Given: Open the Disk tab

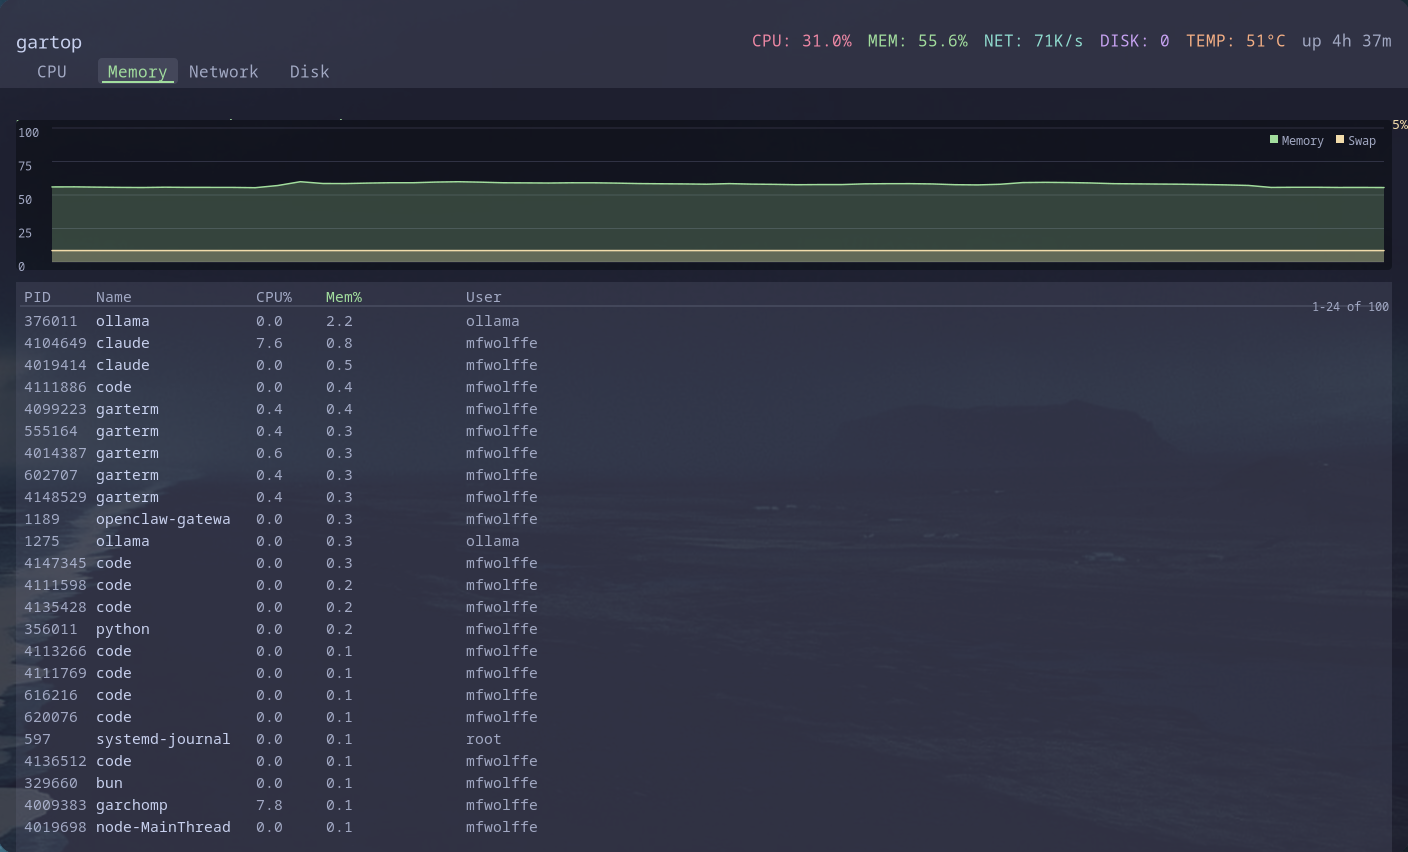Looking at the screenshot, I should [x=309, y=71].
